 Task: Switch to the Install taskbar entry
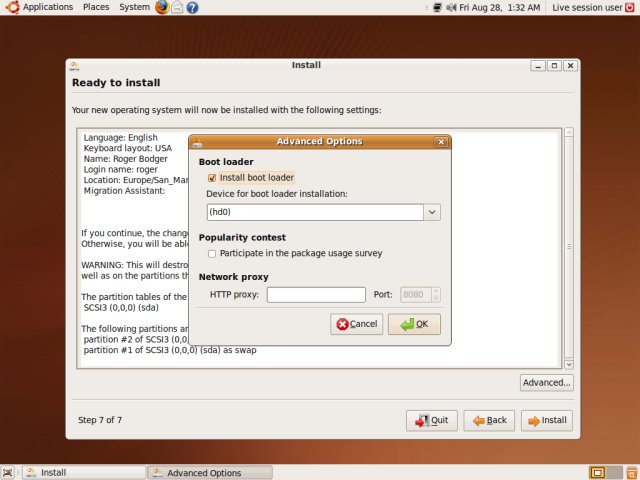pyautogui.click(x=84, y=473)
